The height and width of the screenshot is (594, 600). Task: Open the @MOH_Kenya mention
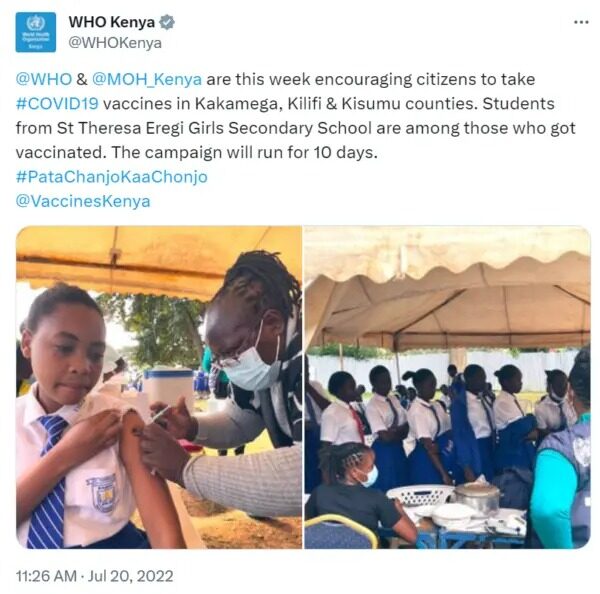pos(147,79)
